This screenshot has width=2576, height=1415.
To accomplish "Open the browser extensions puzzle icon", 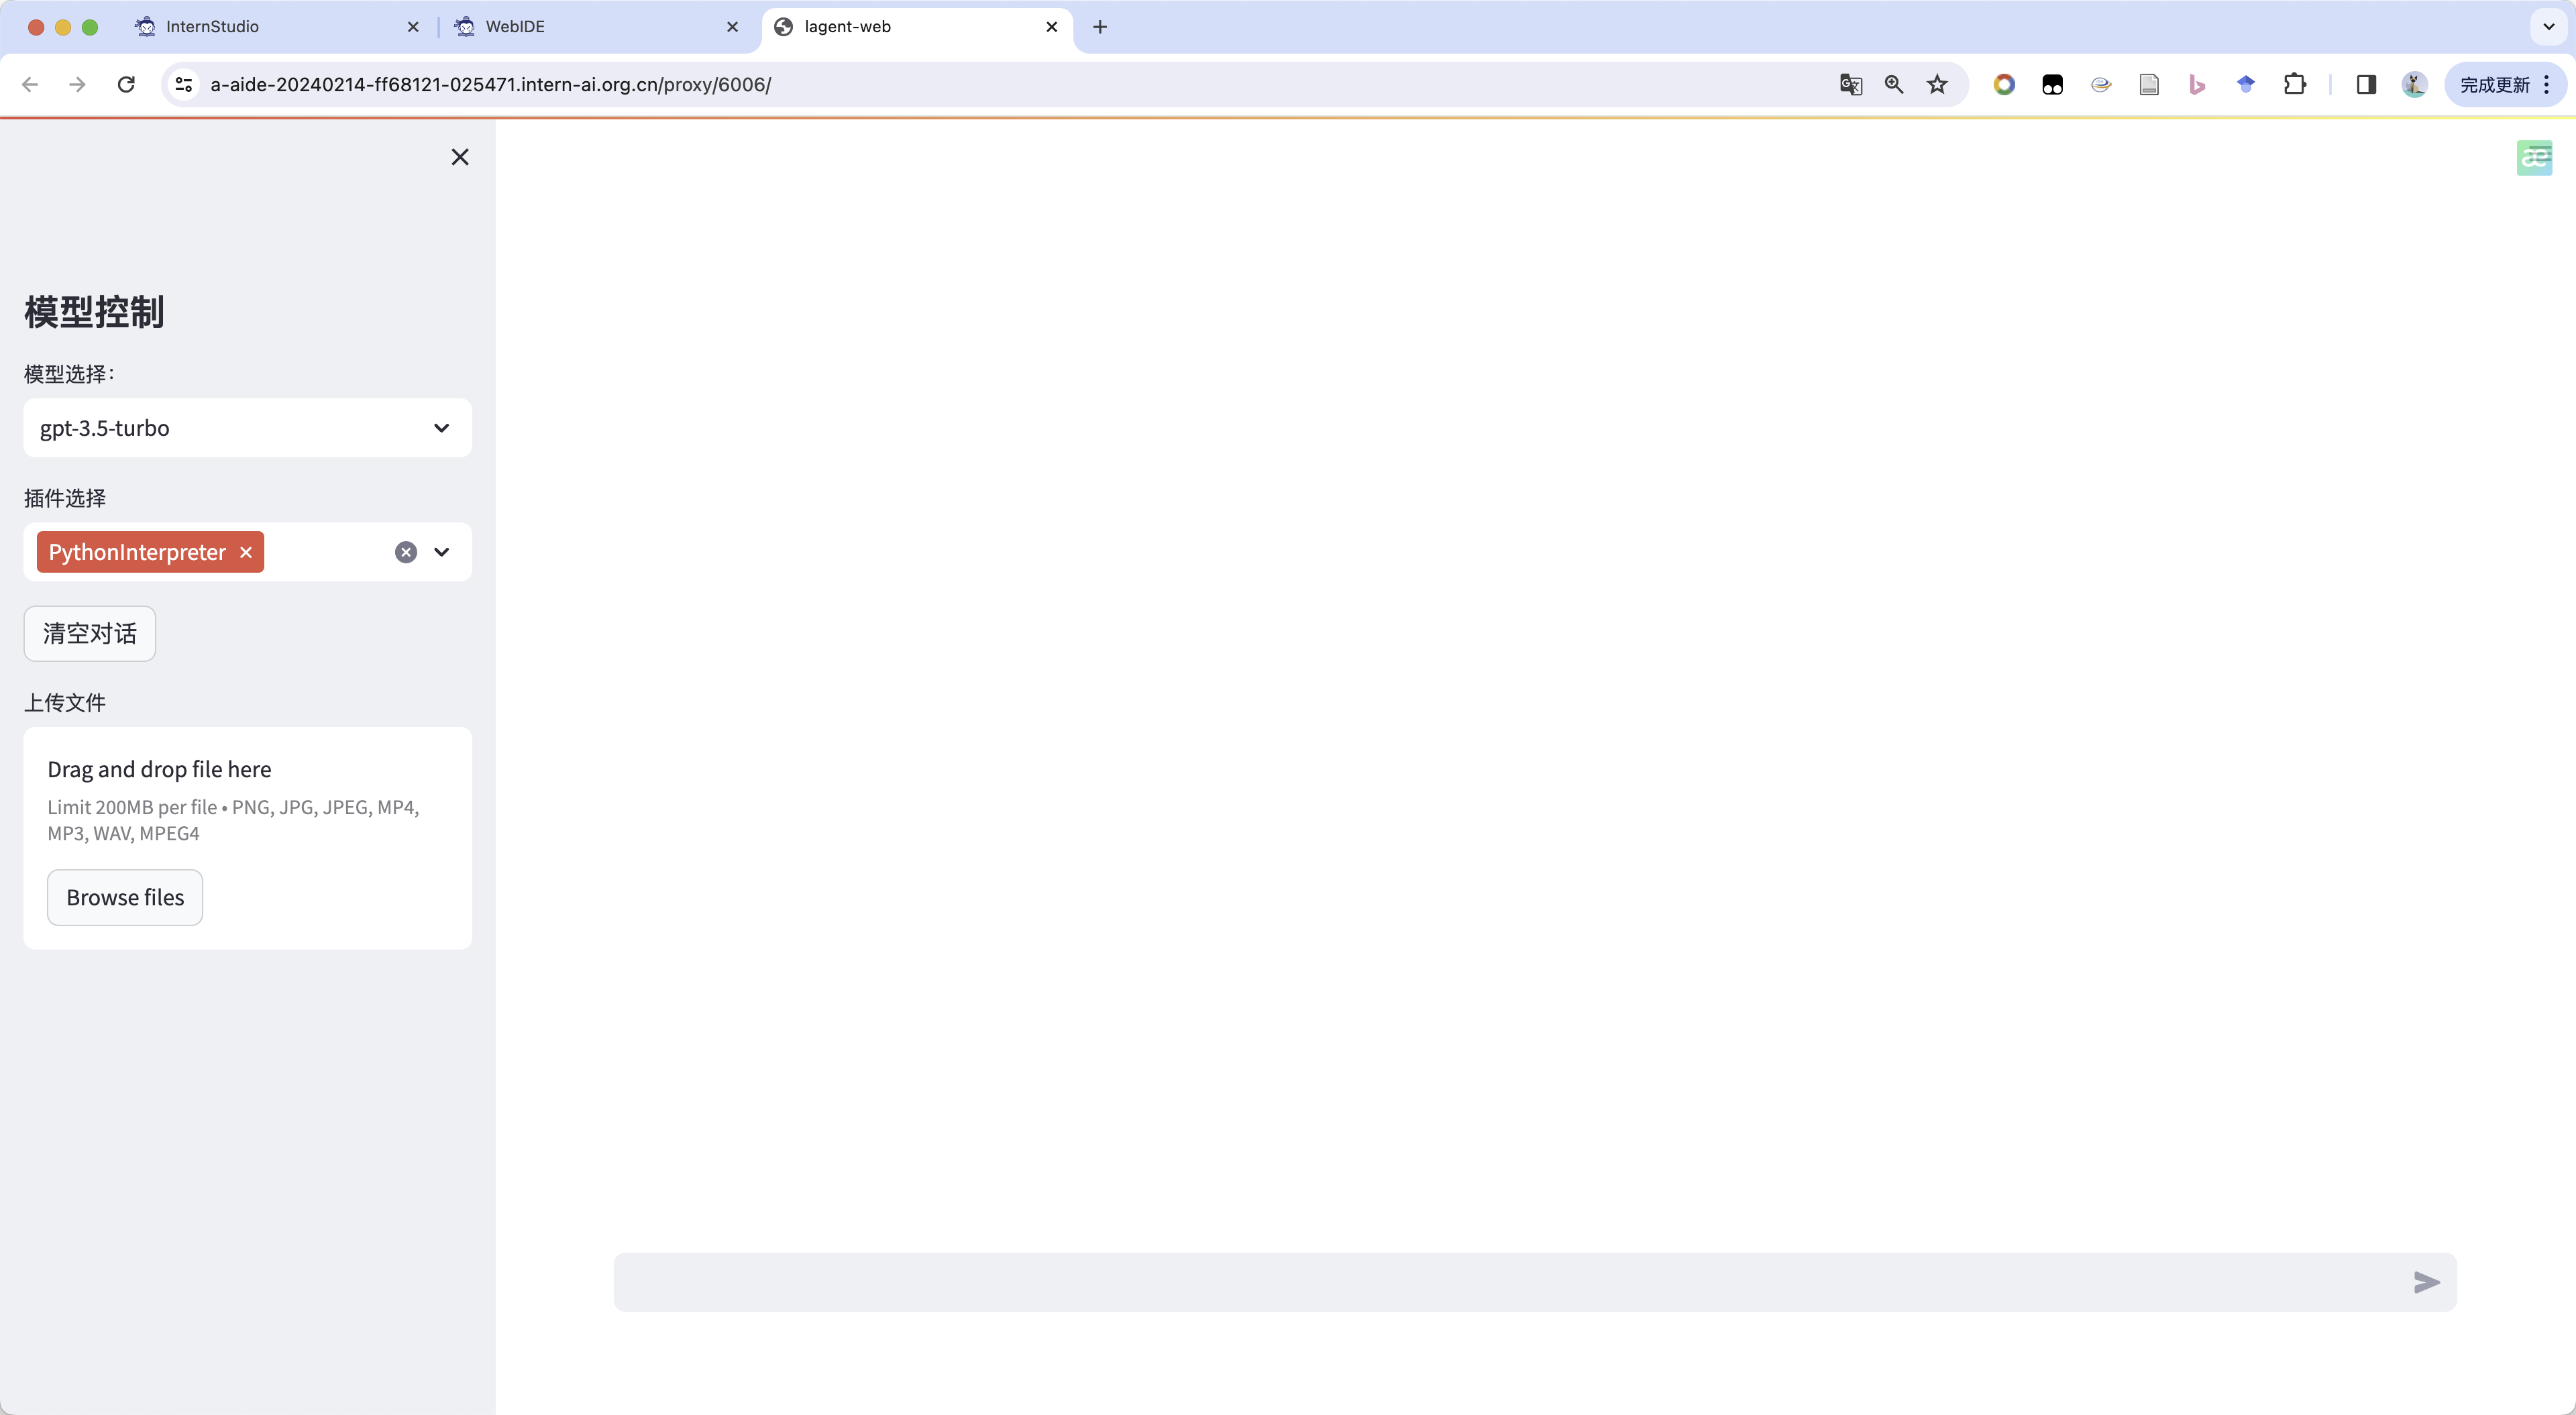I will tap(2295, 85).
